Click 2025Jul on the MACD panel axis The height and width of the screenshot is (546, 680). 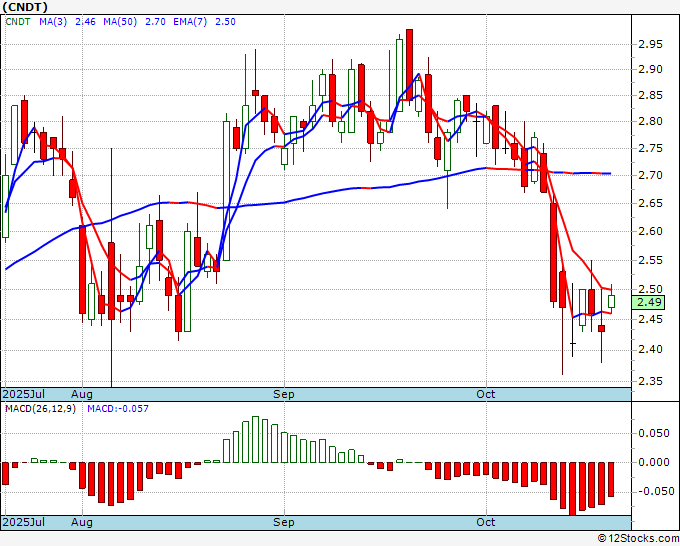click(x=24, y=522)
